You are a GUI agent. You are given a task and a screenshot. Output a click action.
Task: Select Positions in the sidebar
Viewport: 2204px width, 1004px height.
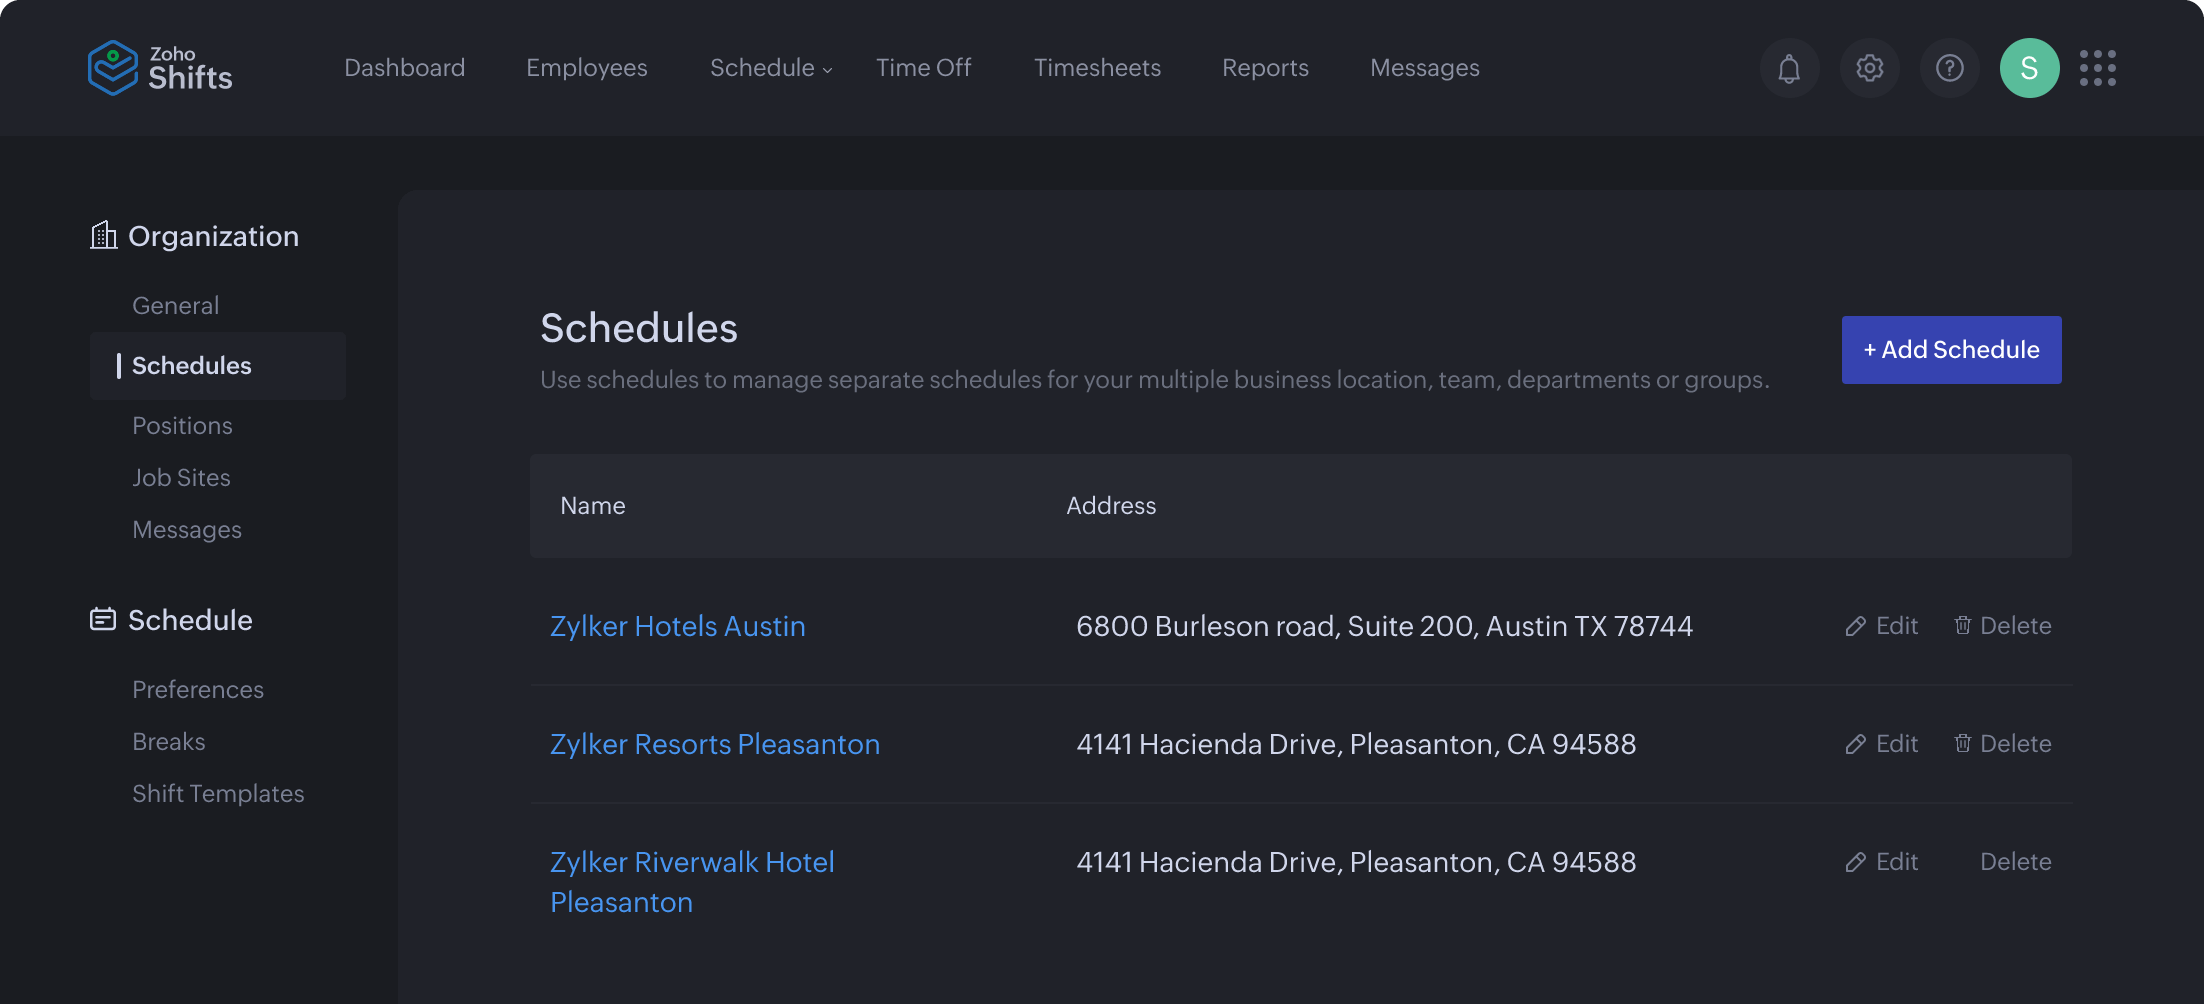[x=182, y=425]
